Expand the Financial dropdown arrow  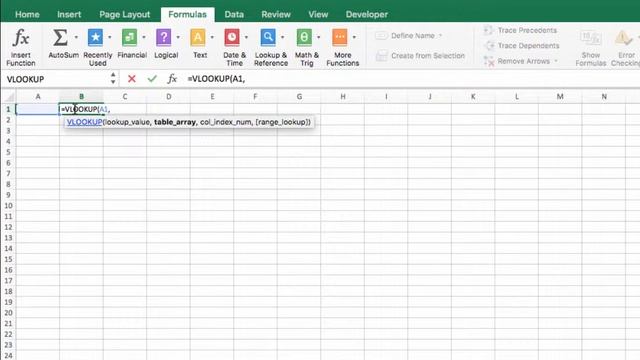[x=144, y=37]
